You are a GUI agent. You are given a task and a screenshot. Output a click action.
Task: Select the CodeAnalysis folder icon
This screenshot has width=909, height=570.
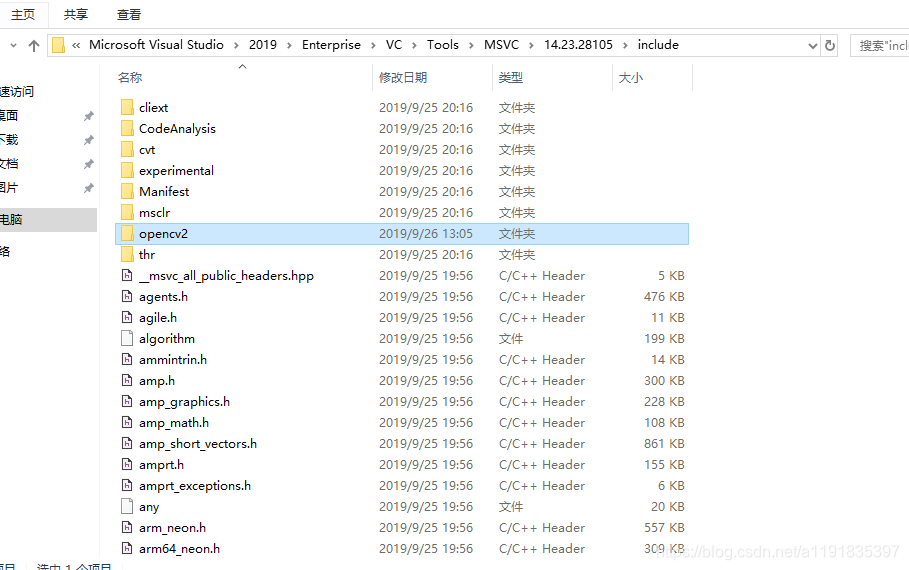128,128
